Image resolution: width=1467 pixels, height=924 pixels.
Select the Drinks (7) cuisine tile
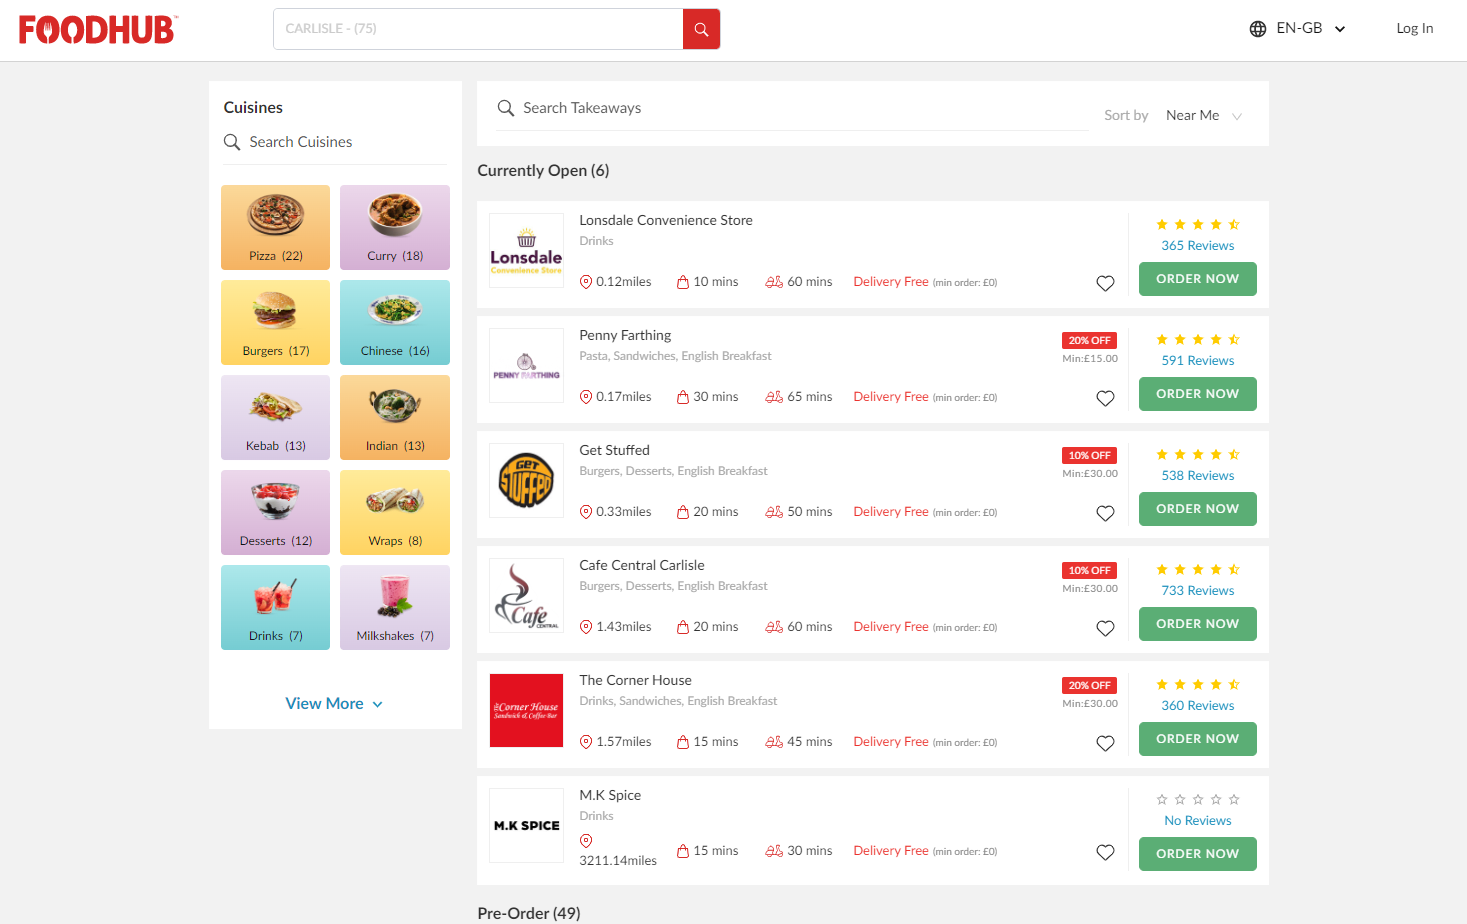pos(275,607)
